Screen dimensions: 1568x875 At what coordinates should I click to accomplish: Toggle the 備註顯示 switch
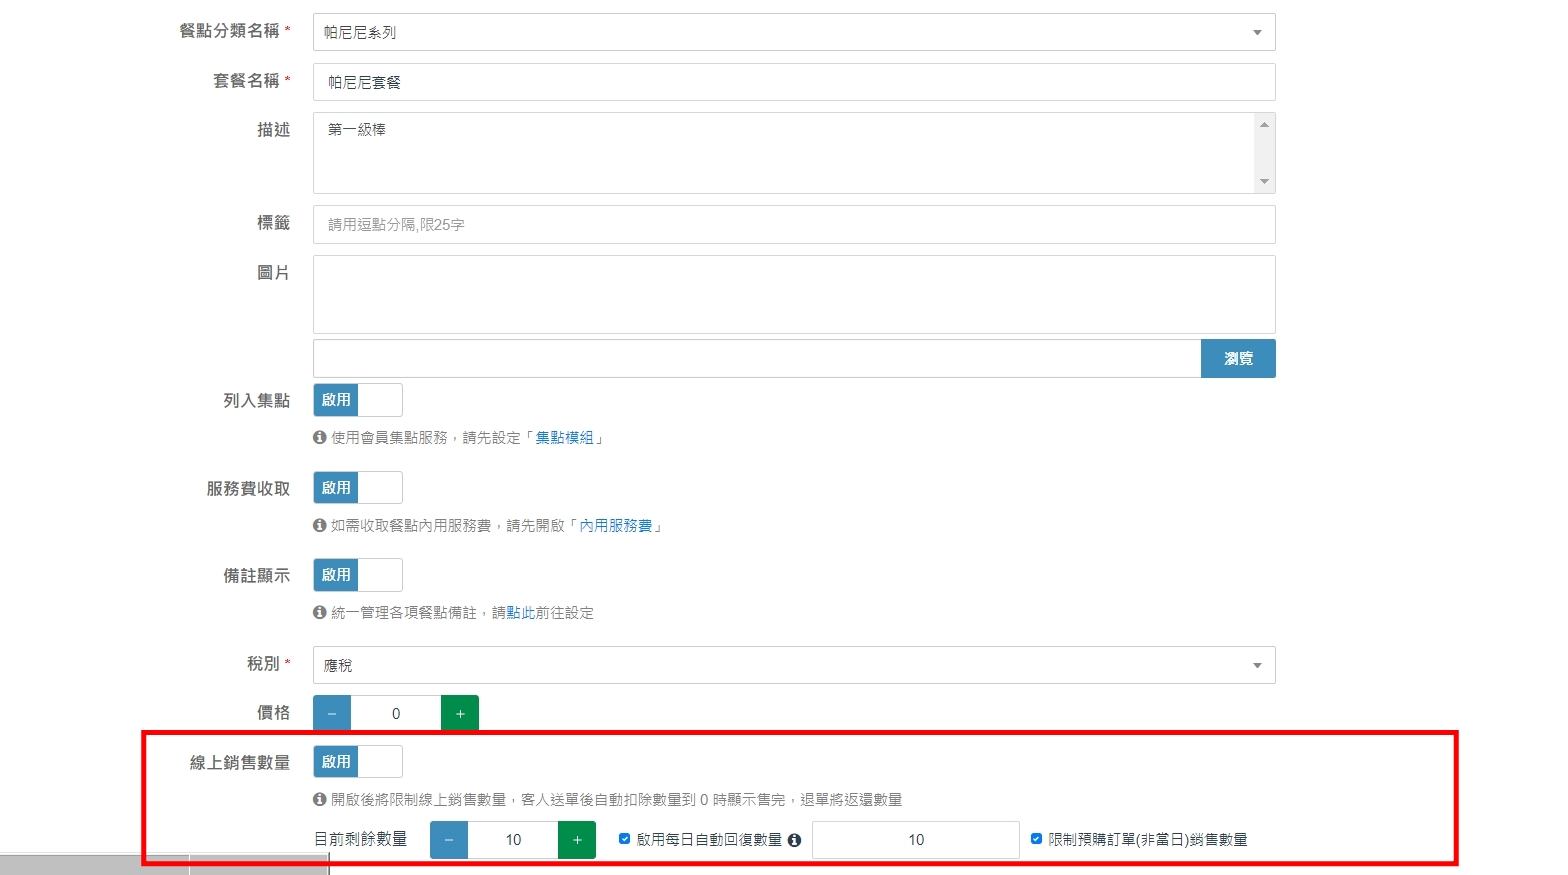point(358,575)
